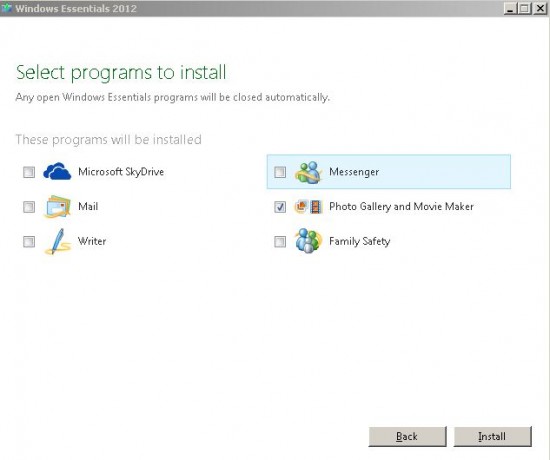Viewport: 550px width, 460px height.
Task: Click the Messenger people icon
Action: coord(308,172)
